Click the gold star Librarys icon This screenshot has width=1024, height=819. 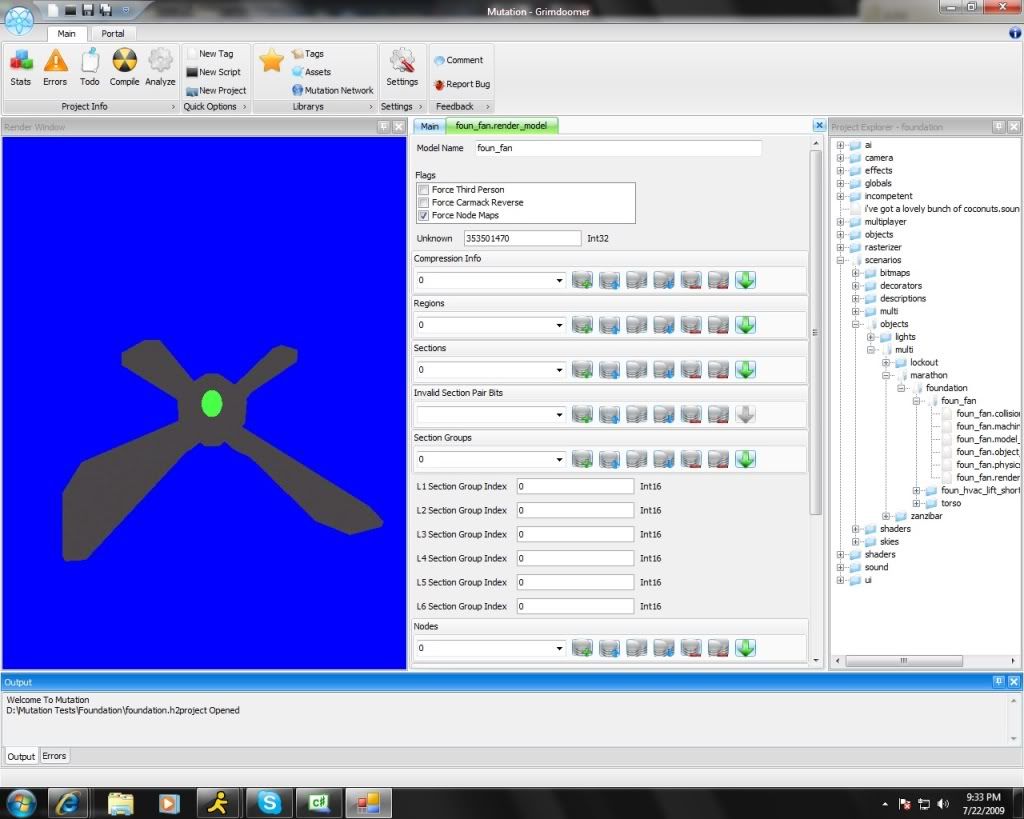click(x=271, y=61)
